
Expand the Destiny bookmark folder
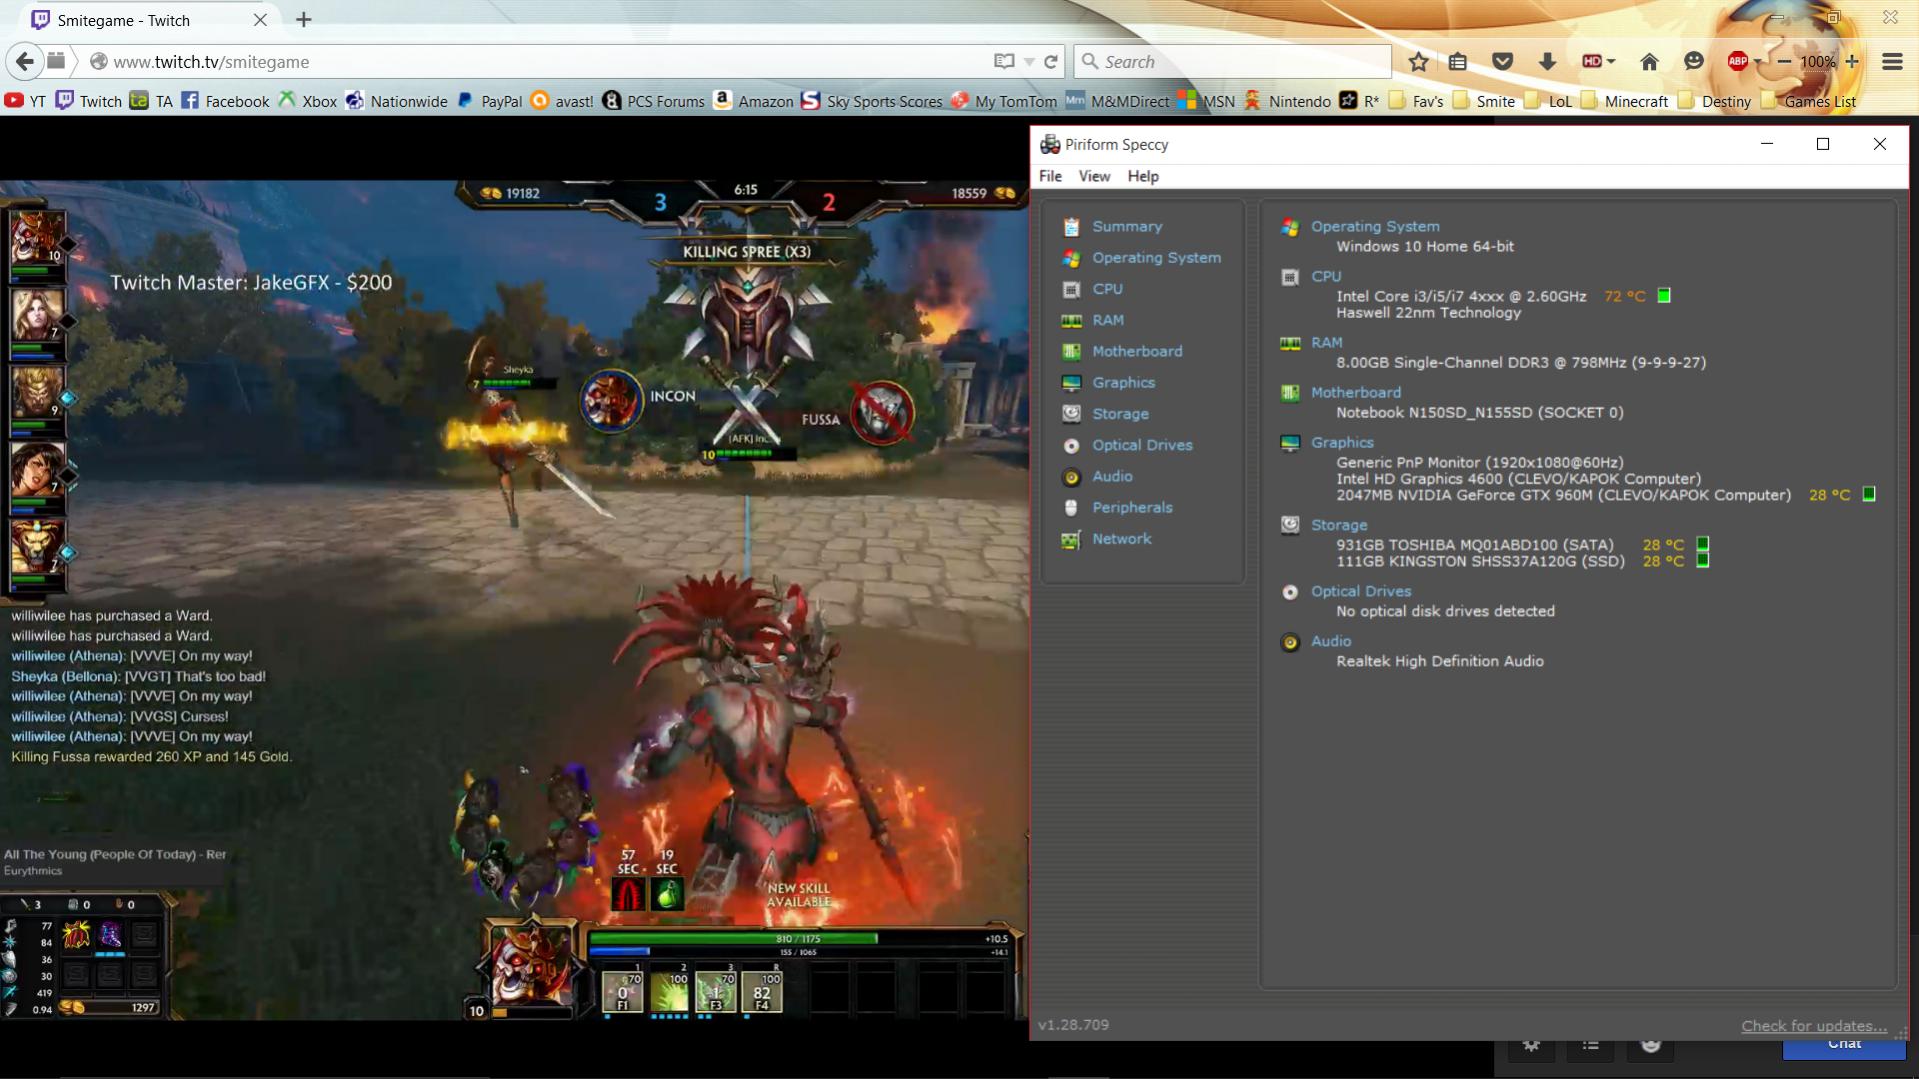coord(1714,101)
